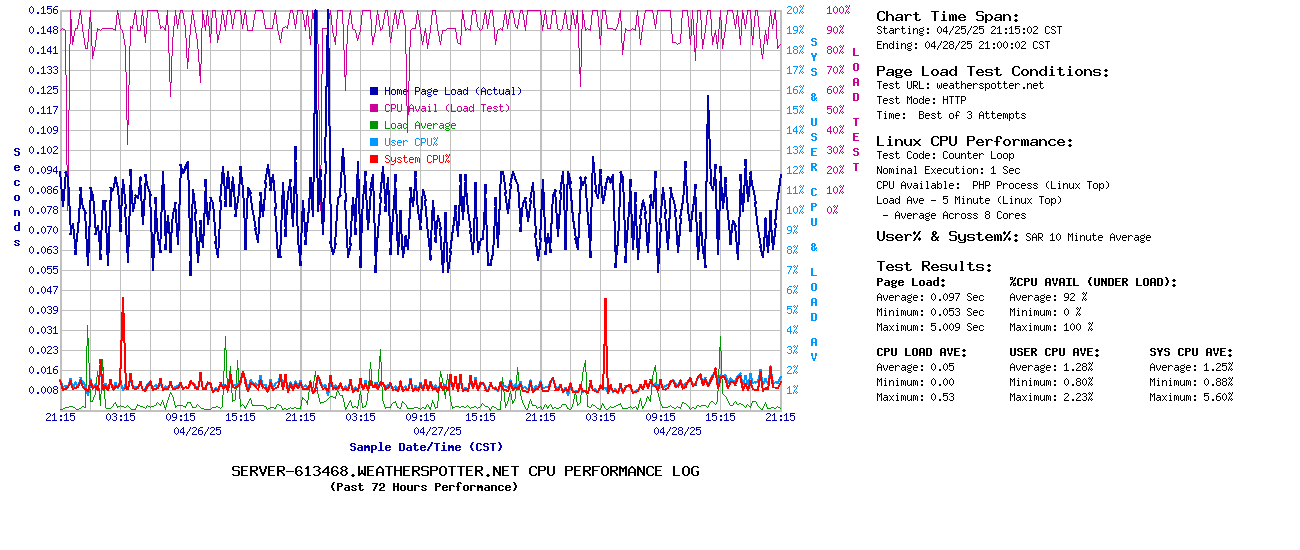Click the 'Chart Time Span:' heading
Image resolution: width=1300 pixels, height=550 pixels.
(947, 16)
